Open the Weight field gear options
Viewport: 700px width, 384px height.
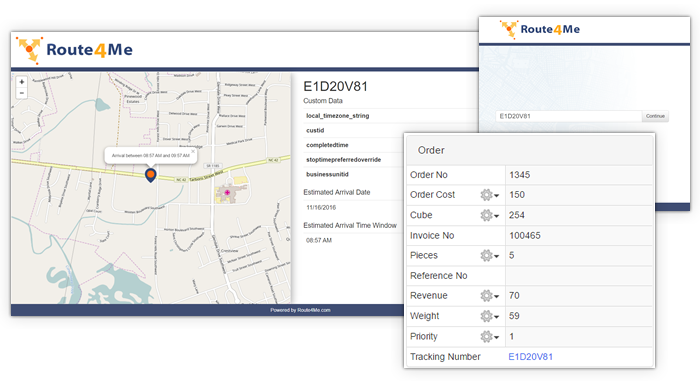point(490,316)
